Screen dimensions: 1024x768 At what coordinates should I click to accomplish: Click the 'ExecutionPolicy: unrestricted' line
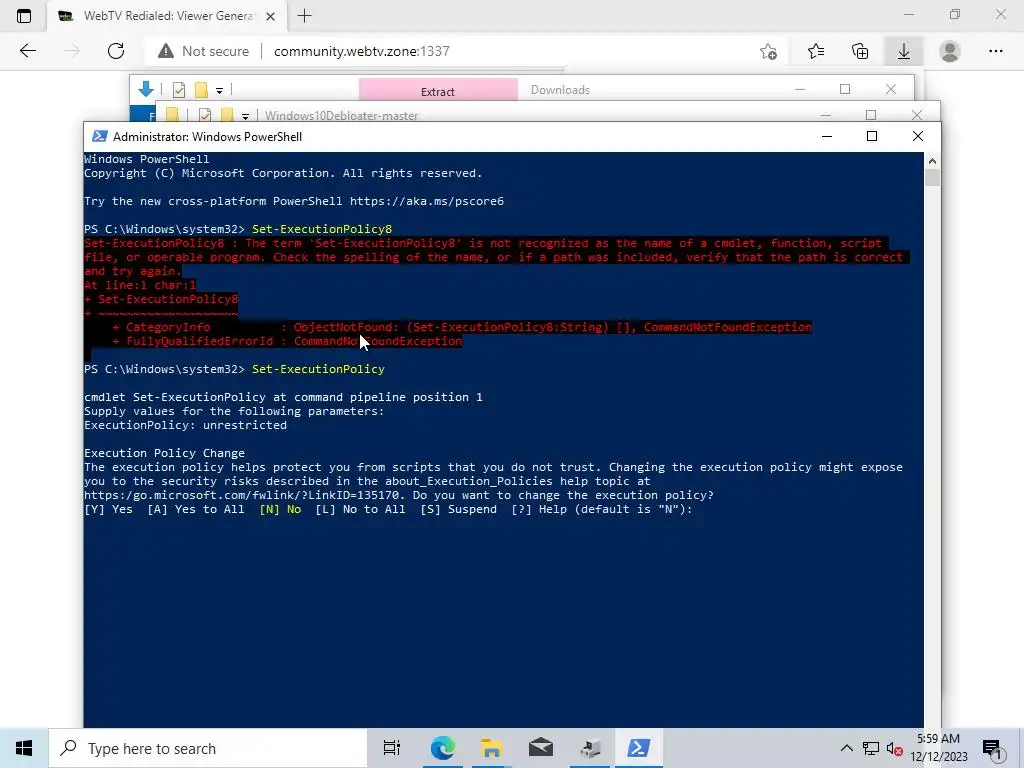coord(185,425)
